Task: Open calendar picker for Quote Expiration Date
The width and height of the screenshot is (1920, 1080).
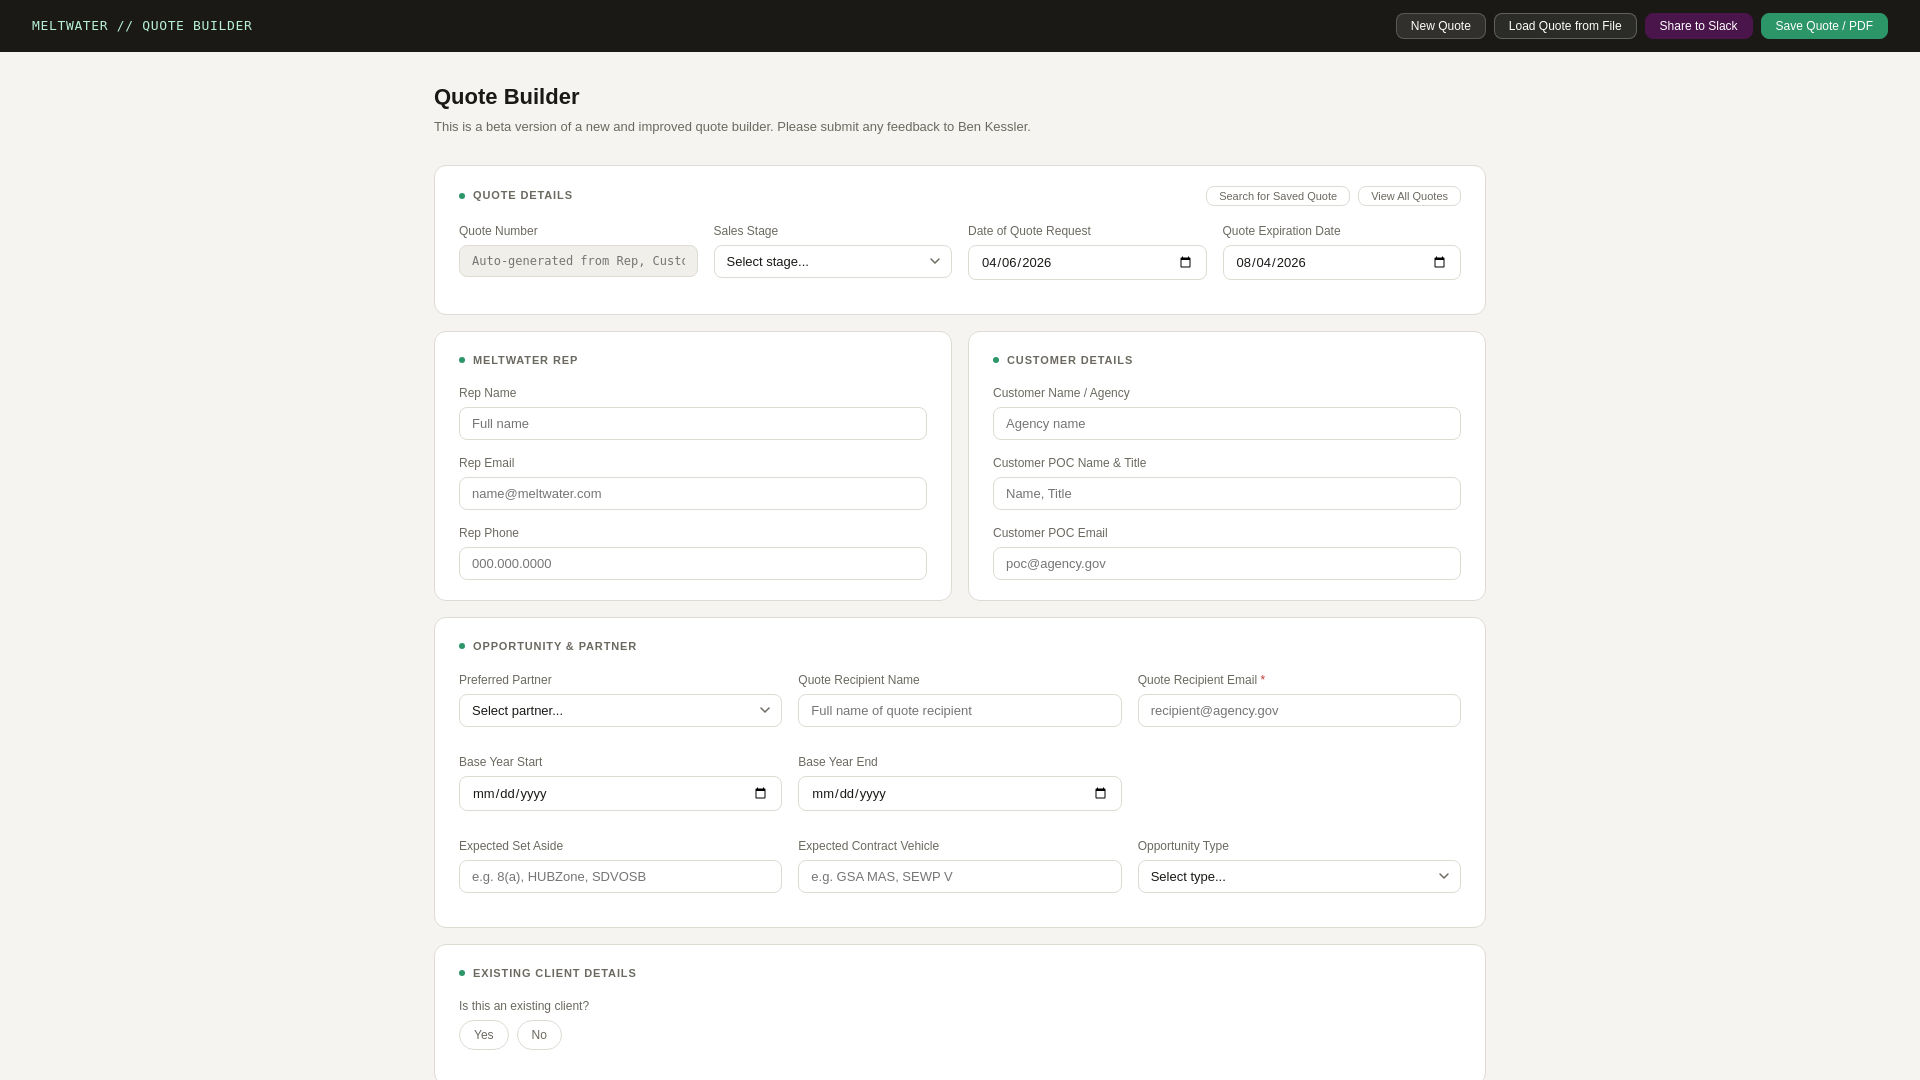Action: coord(1439,263)
